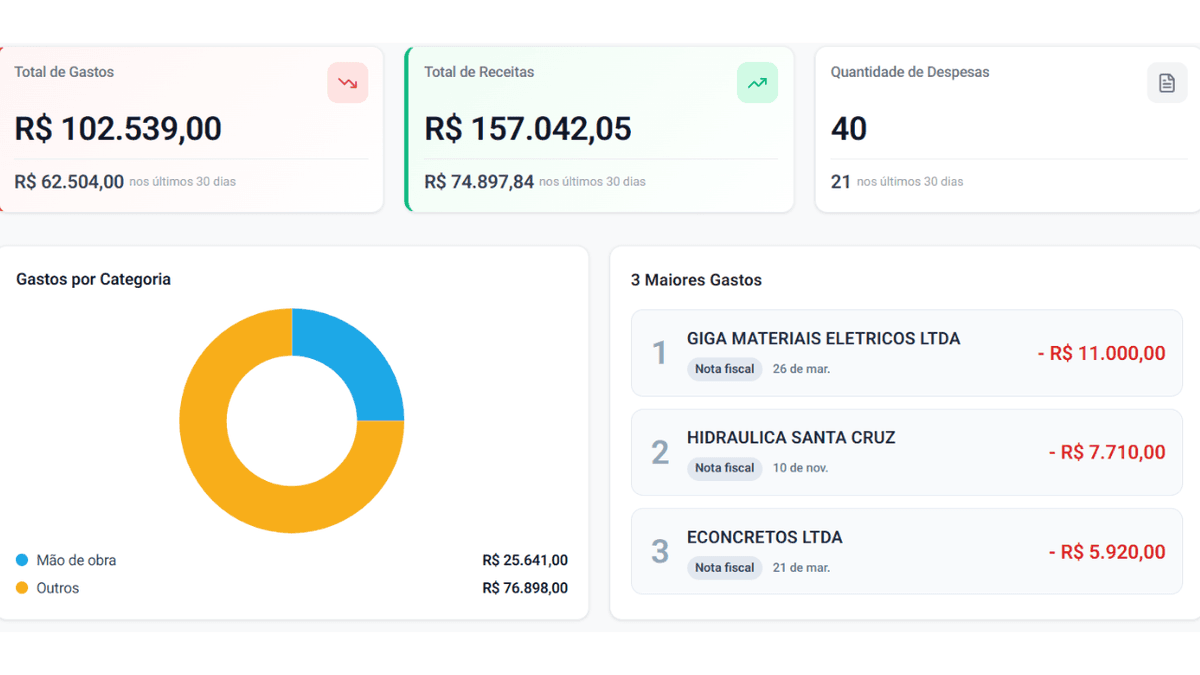Screen dimensions: 1200x675
Task: Click the Nota fiscal badge for GIGA MATERIAIS ELETRICOS
Action: [x=724, y=369]
